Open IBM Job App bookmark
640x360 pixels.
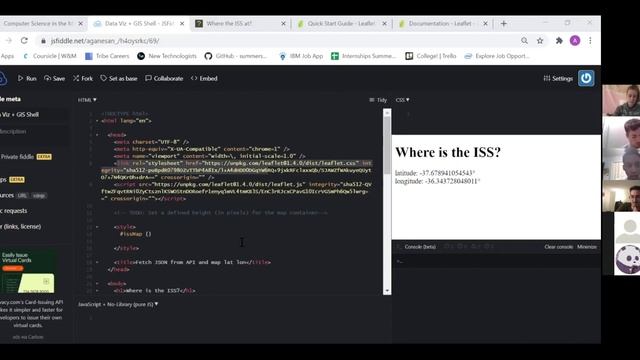(301, 56)
